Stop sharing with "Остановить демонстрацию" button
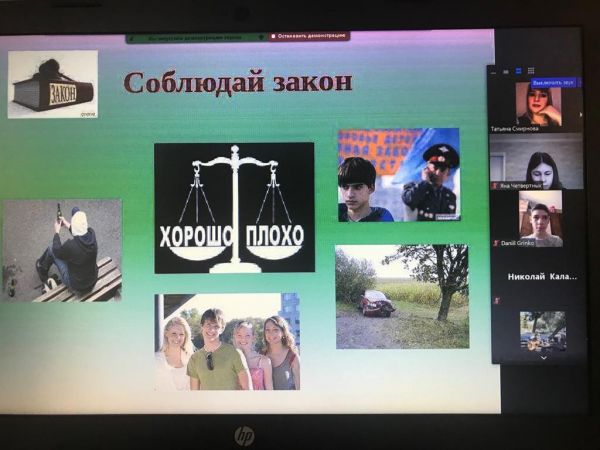 point(310,37)
